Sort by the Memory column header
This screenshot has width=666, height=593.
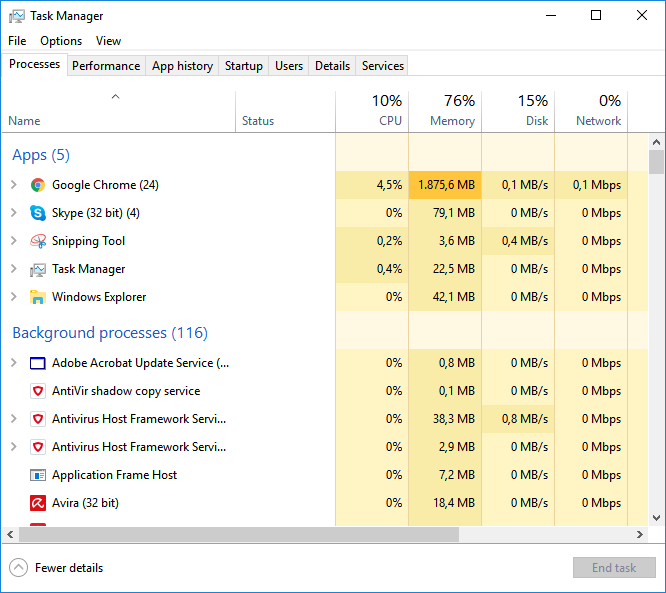tap(445, 111)
